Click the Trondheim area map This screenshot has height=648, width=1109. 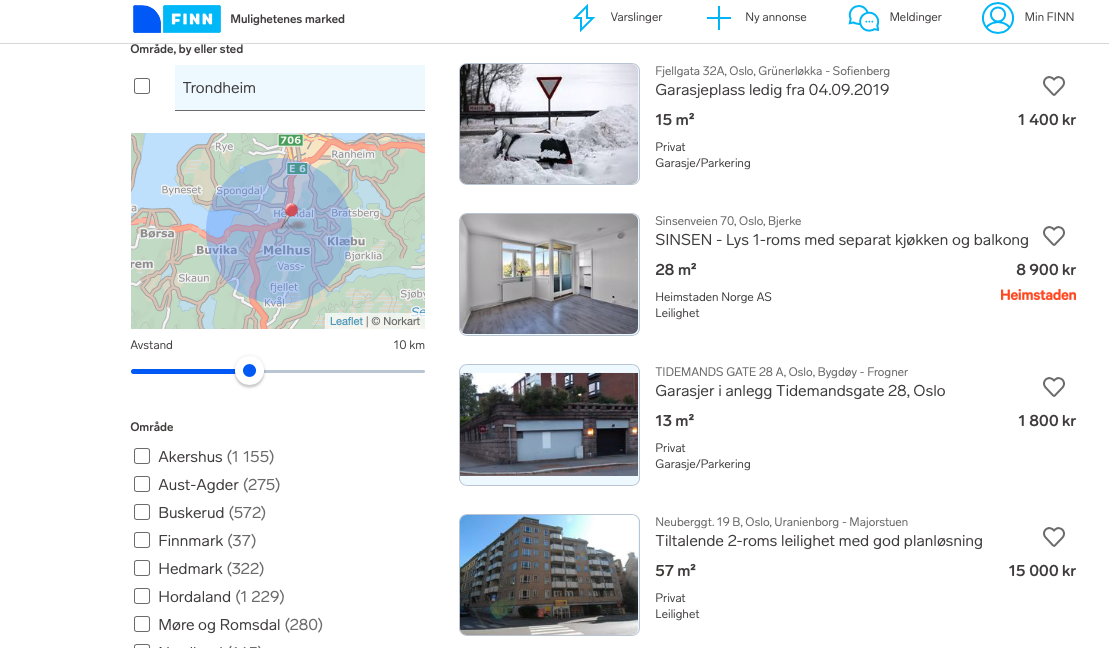coord(278,231)
